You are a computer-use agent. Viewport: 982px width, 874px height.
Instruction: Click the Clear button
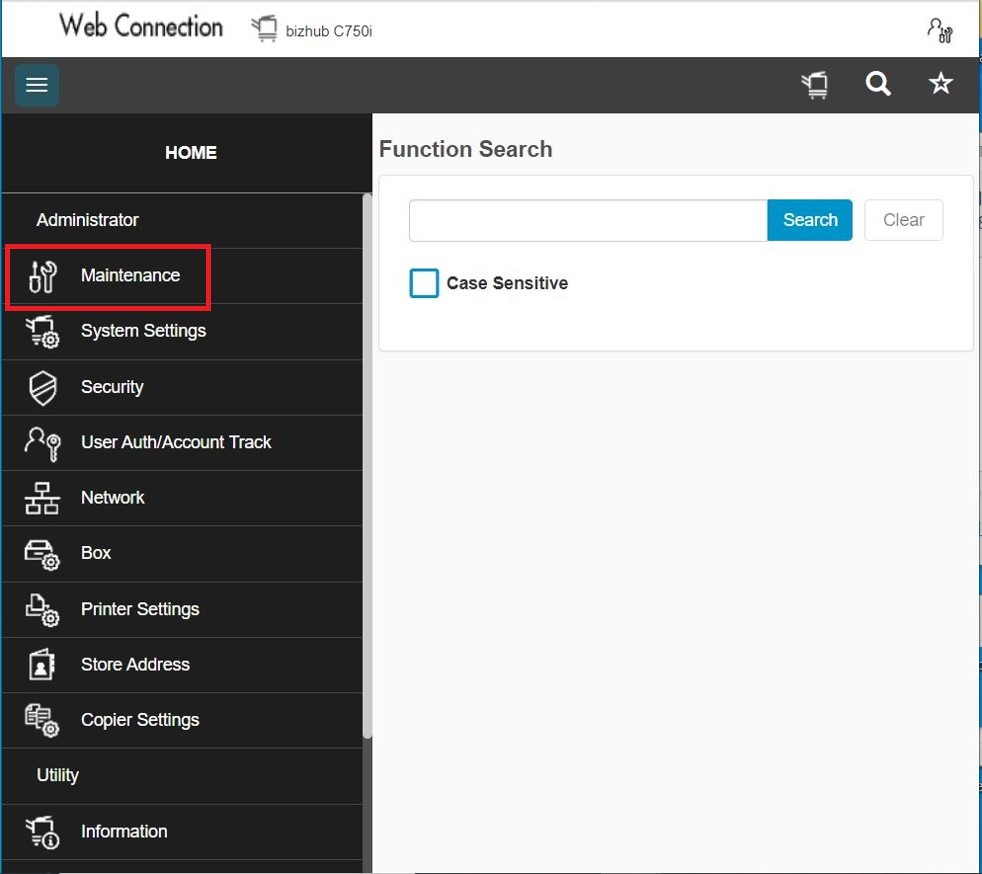903,220
